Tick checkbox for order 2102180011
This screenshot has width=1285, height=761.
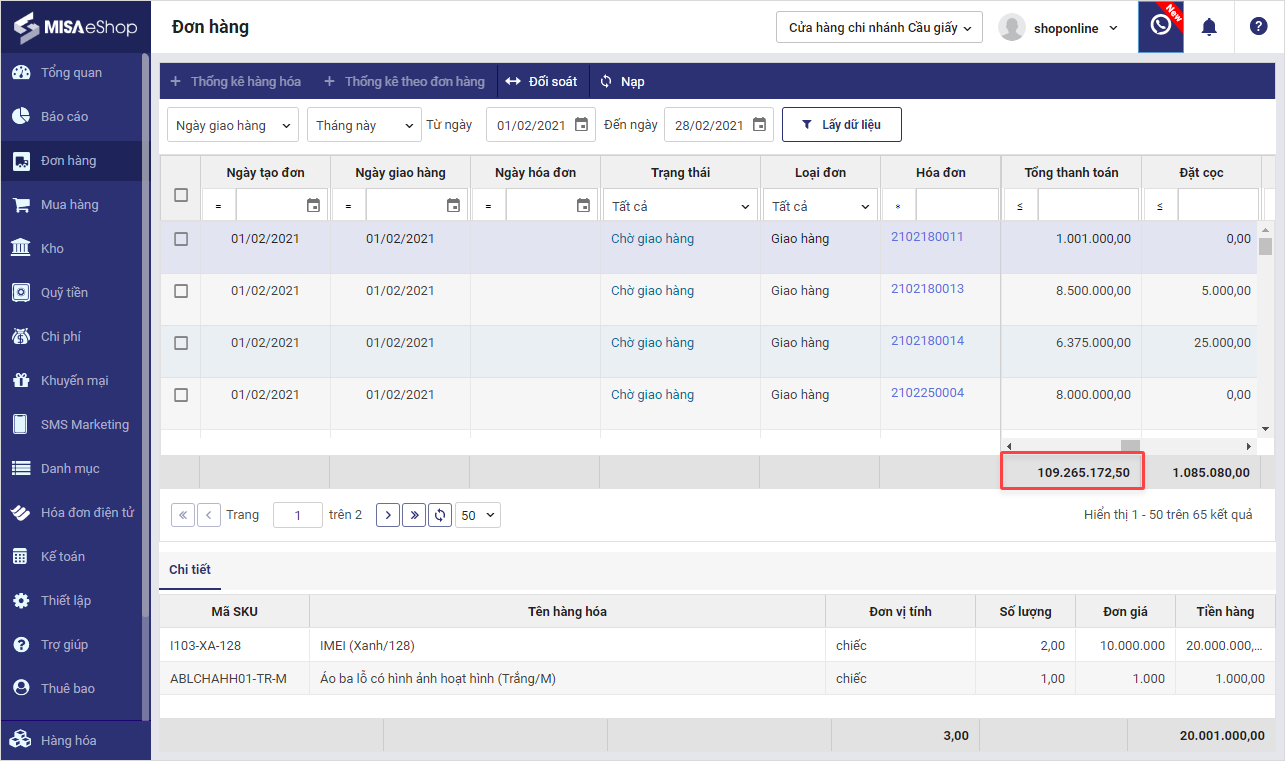click(x=181, y=239)
